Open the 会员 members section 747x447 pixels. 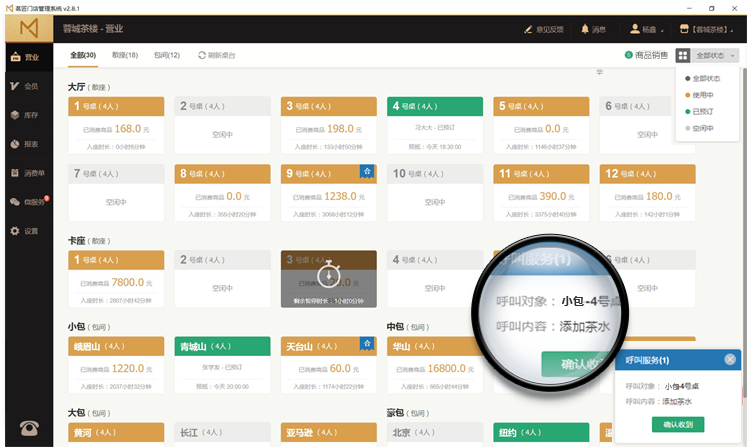point(29,86)
